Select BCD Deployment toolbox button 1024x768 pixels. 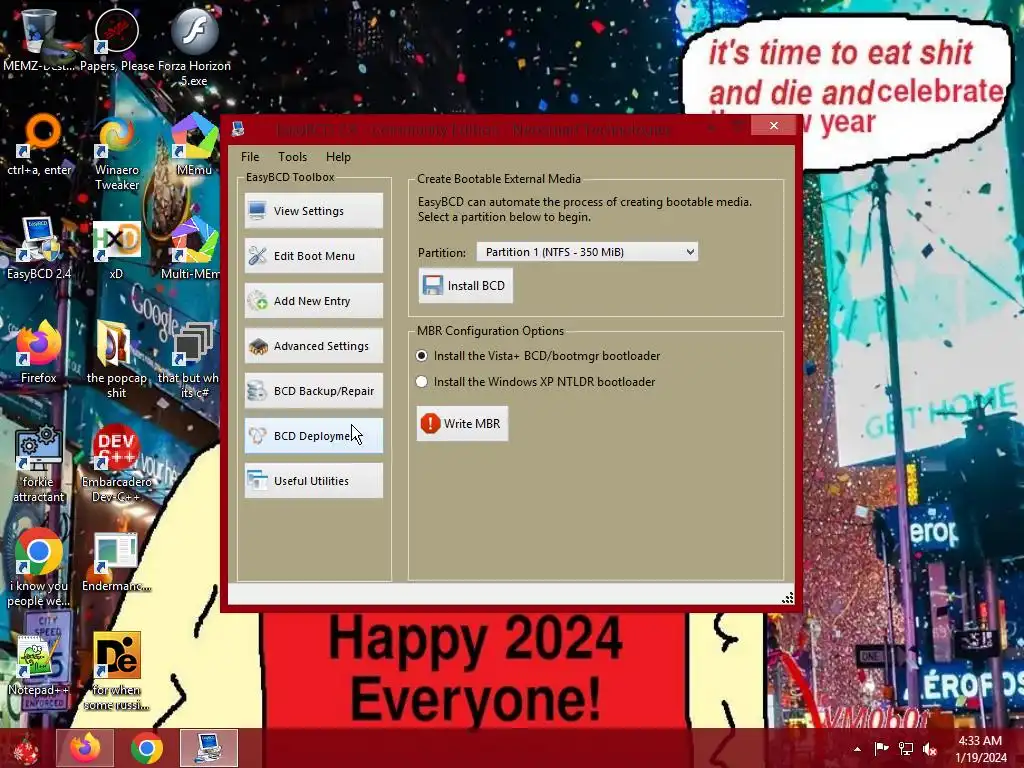click(313, 436)
